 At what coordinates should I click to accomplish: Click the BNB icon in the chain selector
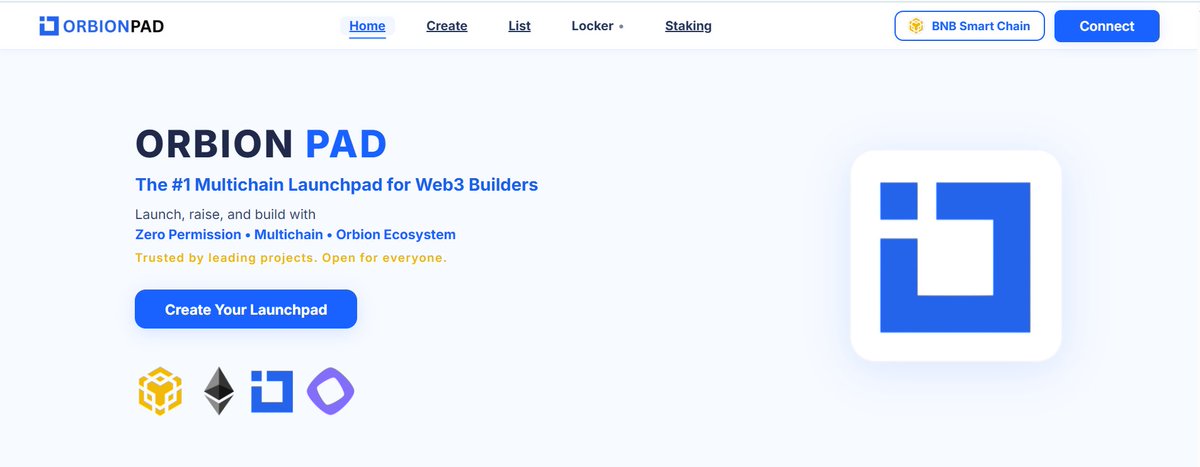[x=915, y=26]
